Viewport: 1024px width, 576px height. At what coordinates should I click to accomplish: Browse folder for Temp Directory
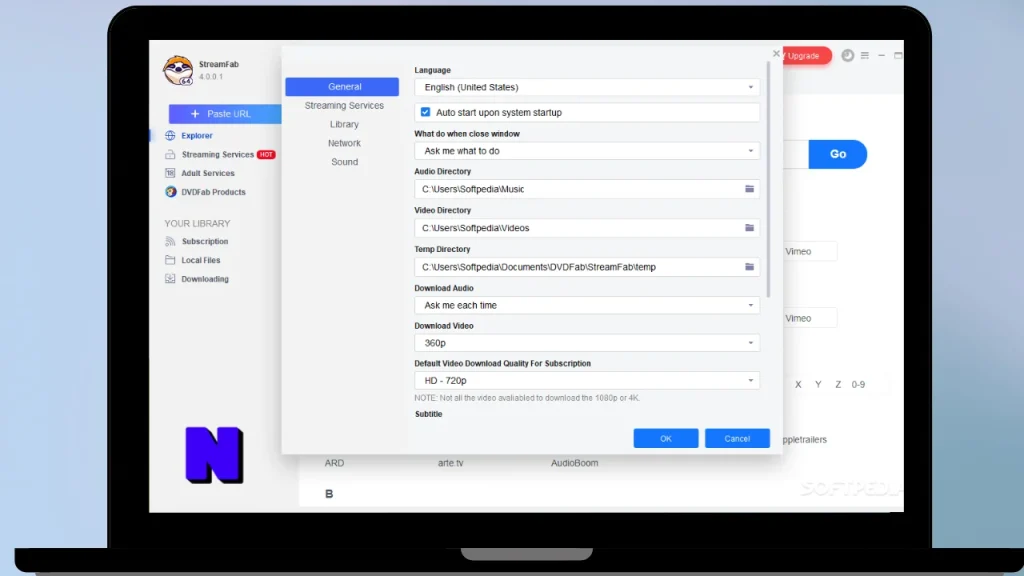[x=749, y=266]
